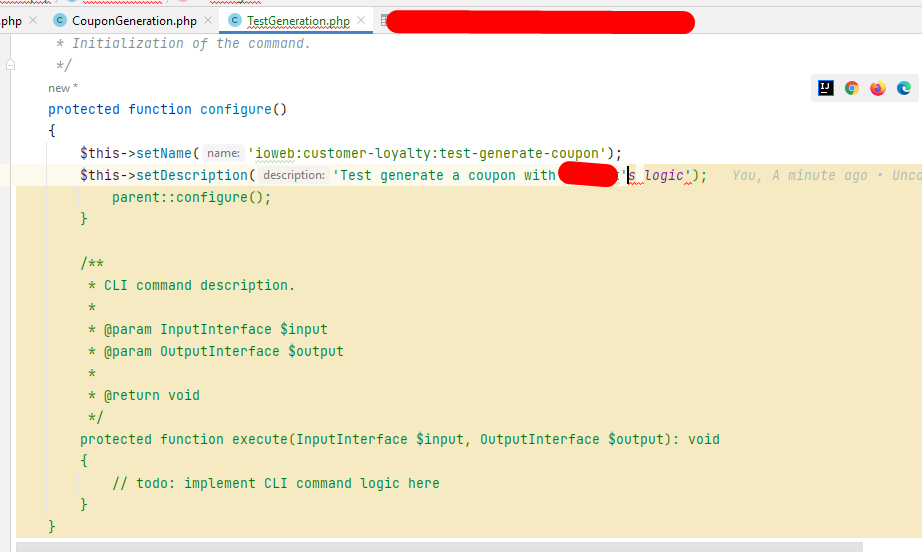
Task: Click the 'description:' parameter hint
Action: pos(293,175)
